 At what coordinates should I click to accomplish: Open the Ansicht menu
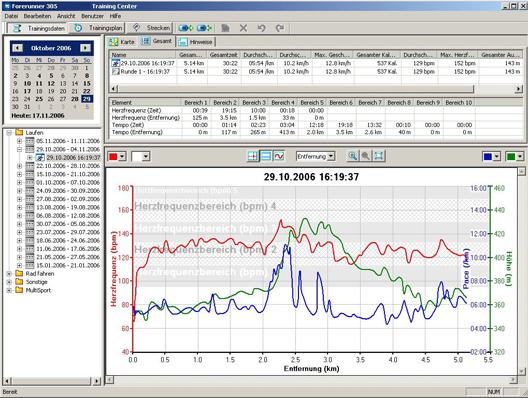[x=66, y=16]
